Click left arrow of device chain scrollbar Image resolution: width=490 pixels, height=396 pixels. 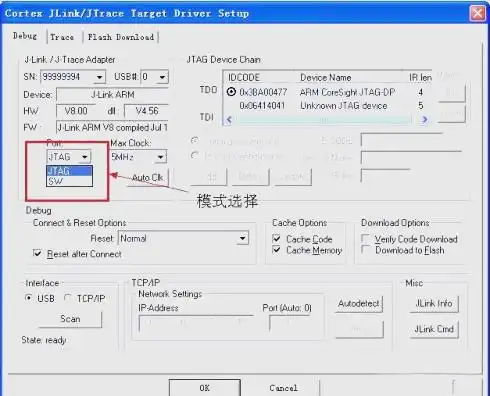(229, 120)
